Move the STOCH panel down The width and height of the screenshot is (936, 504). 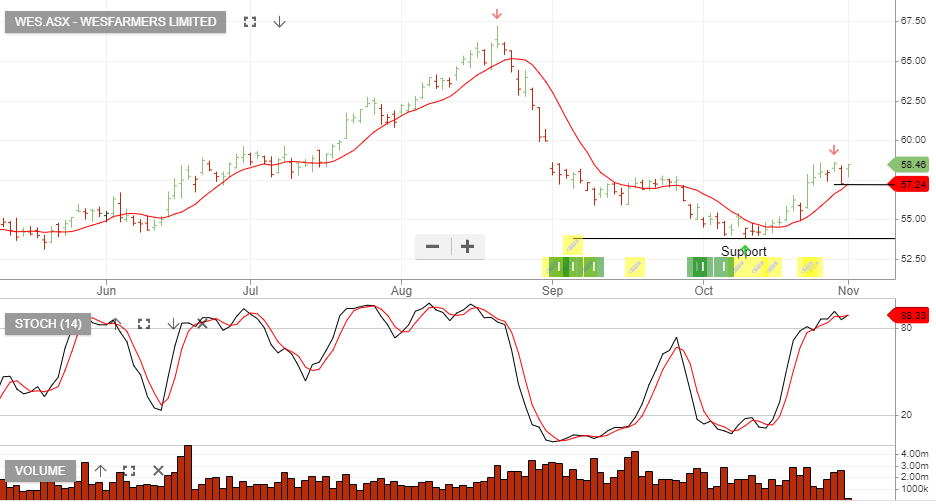[x=173, y=324]
